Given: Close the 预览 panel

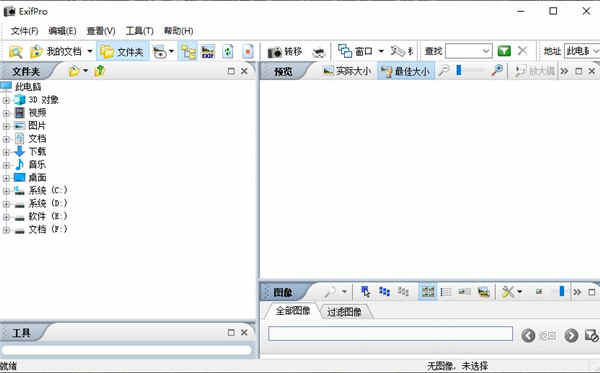Looking at the screenshot, I should 592,71.
